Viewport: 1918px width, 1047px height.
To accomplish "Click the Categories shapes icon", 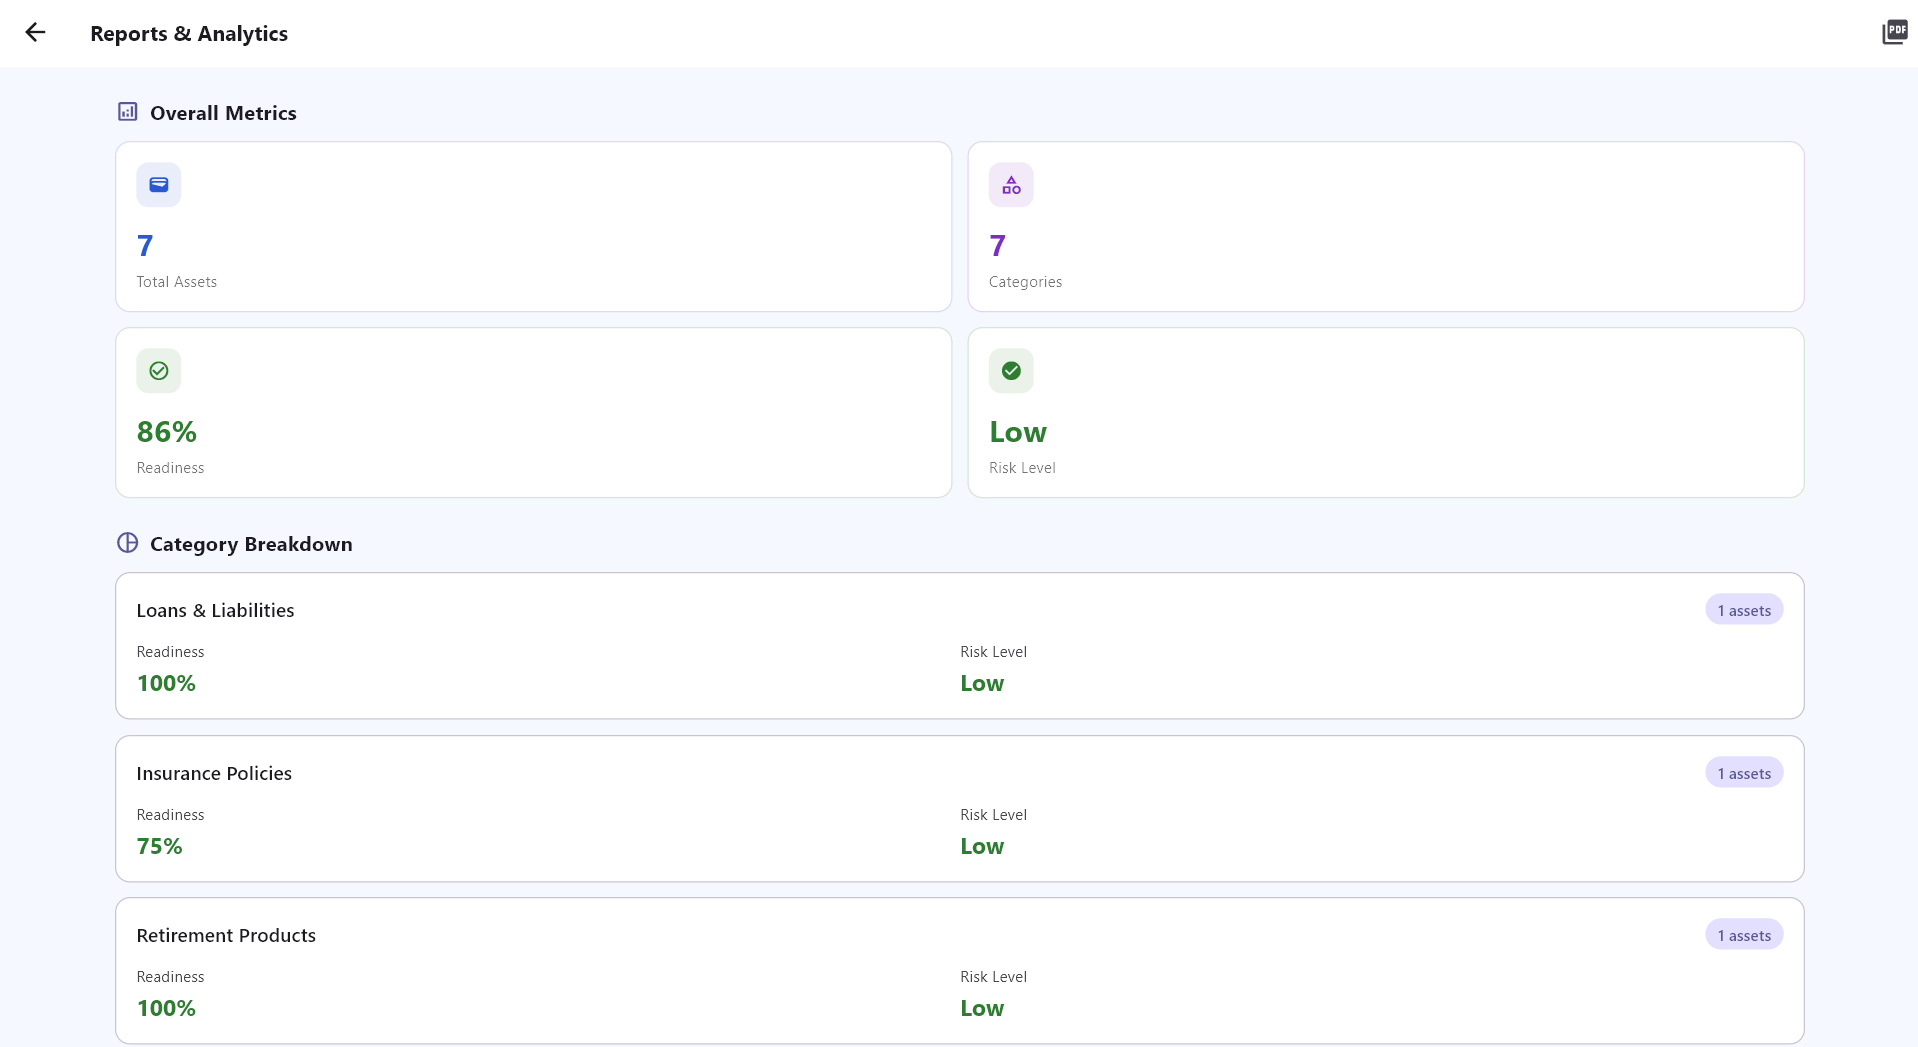I will (x=1011, y=185).
